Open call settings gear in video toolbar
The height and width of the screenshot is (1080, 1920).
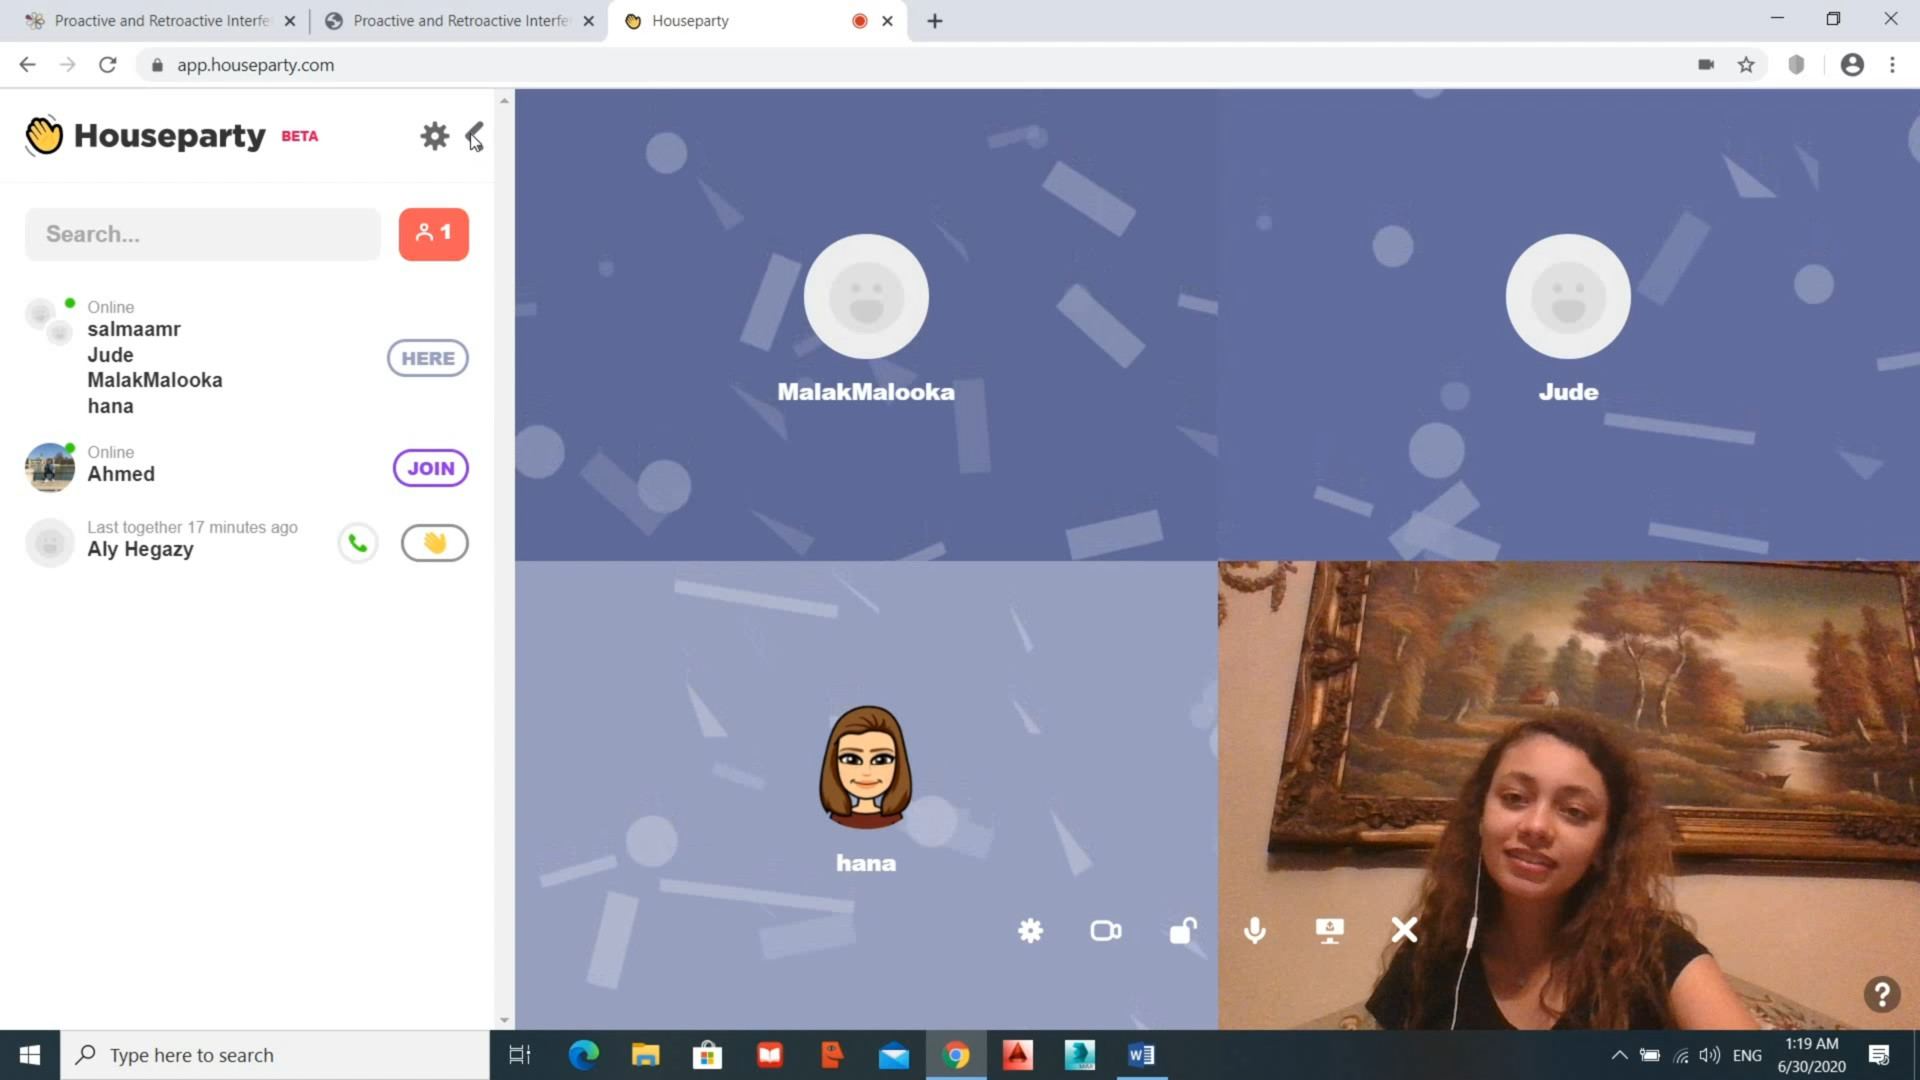click(x=1030, y=931)
